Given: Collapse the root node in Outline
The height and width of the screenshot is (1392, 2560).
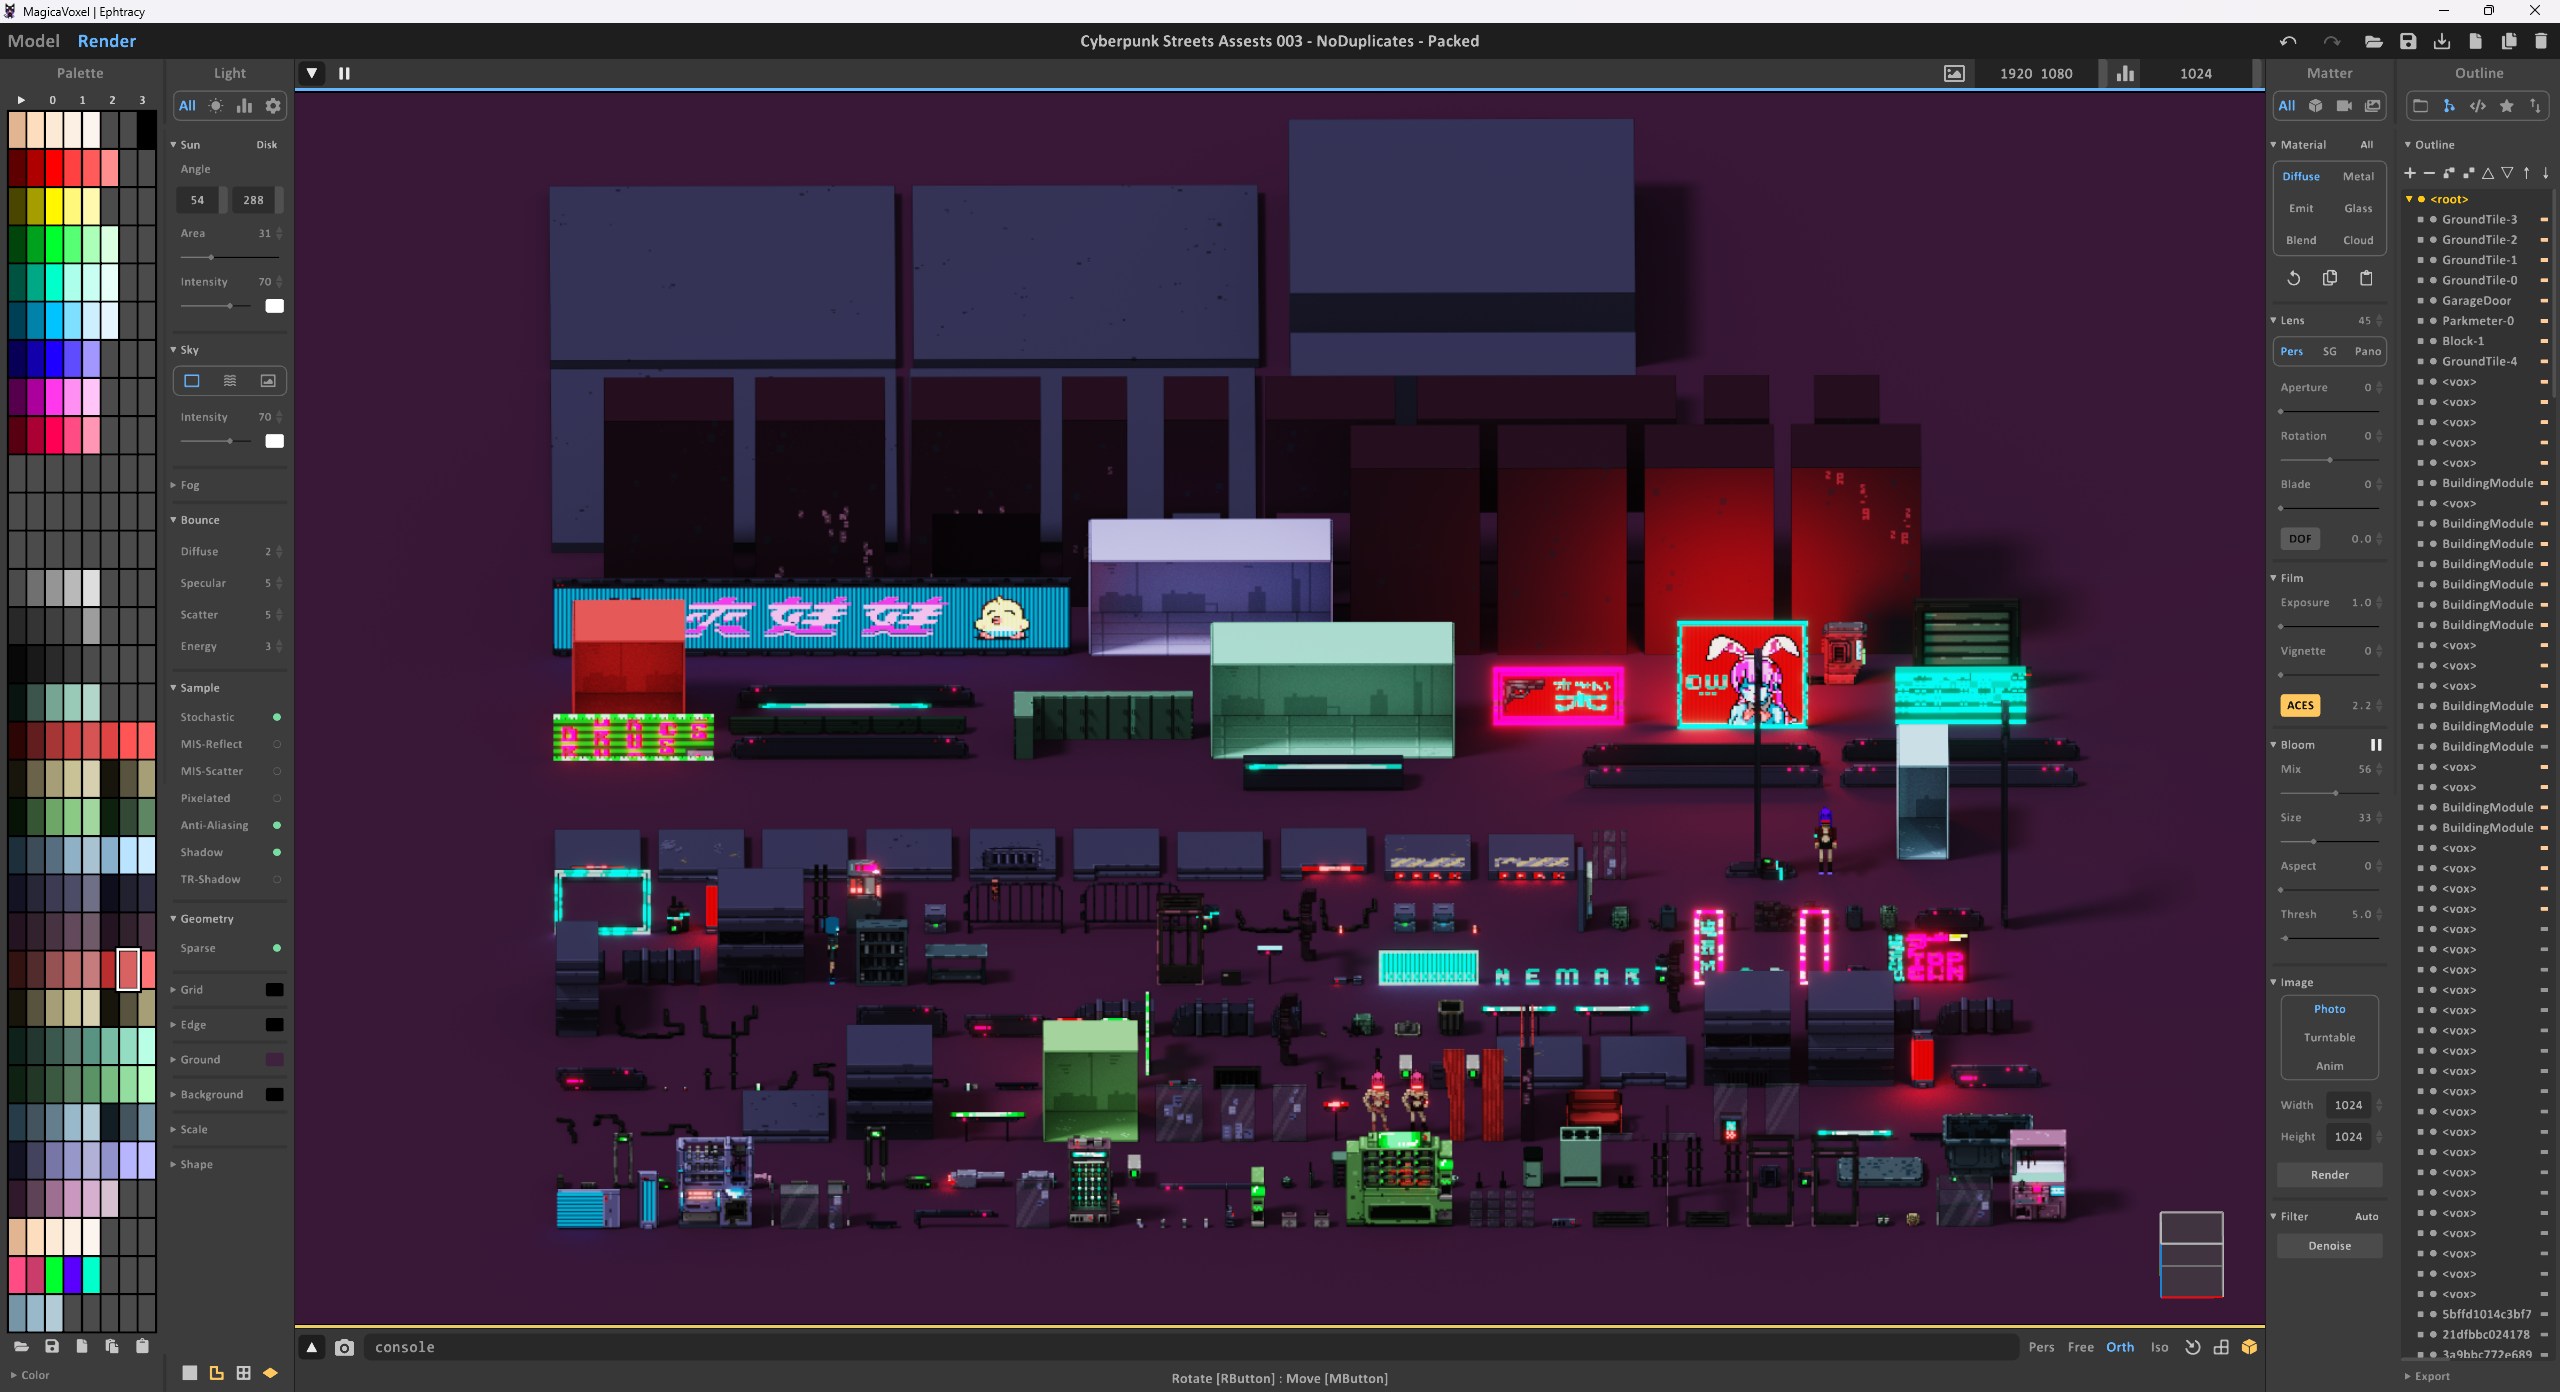Looking at the screenshot, I should [2409, 199].
